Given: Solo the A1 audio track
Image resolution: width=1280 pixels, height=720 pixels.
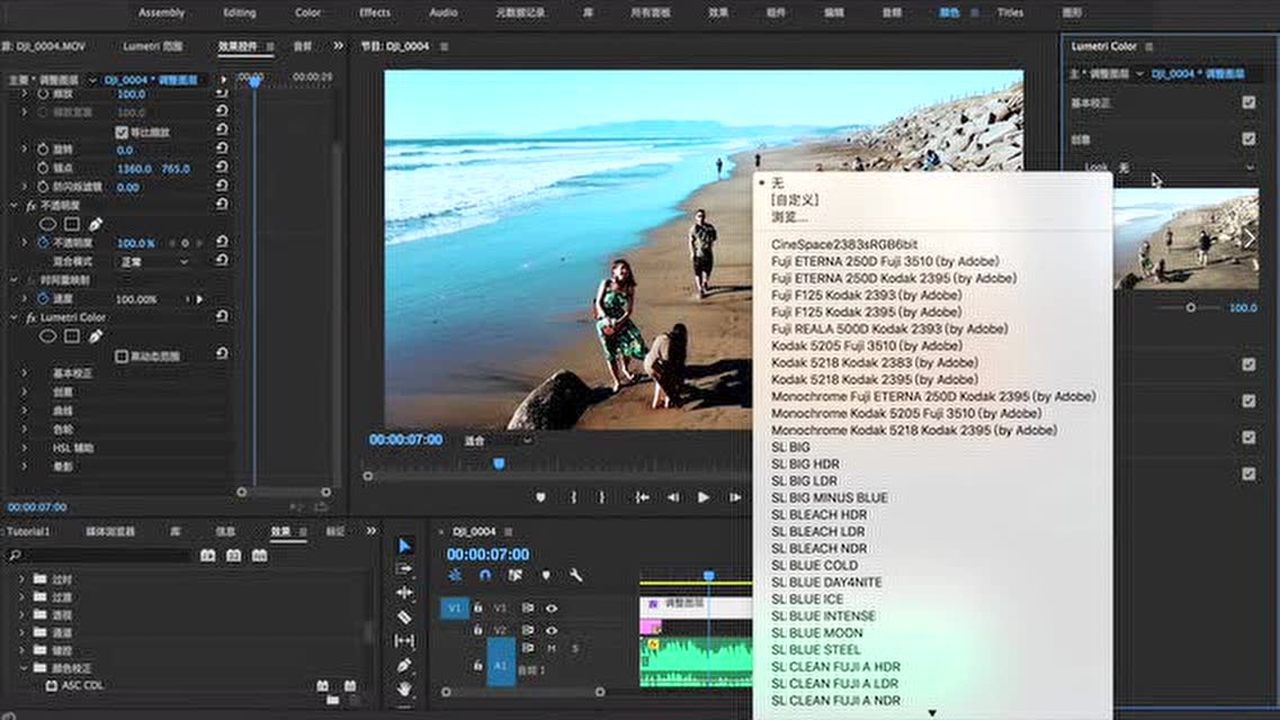Looking at the screenshot, I should tap(574, 649).
